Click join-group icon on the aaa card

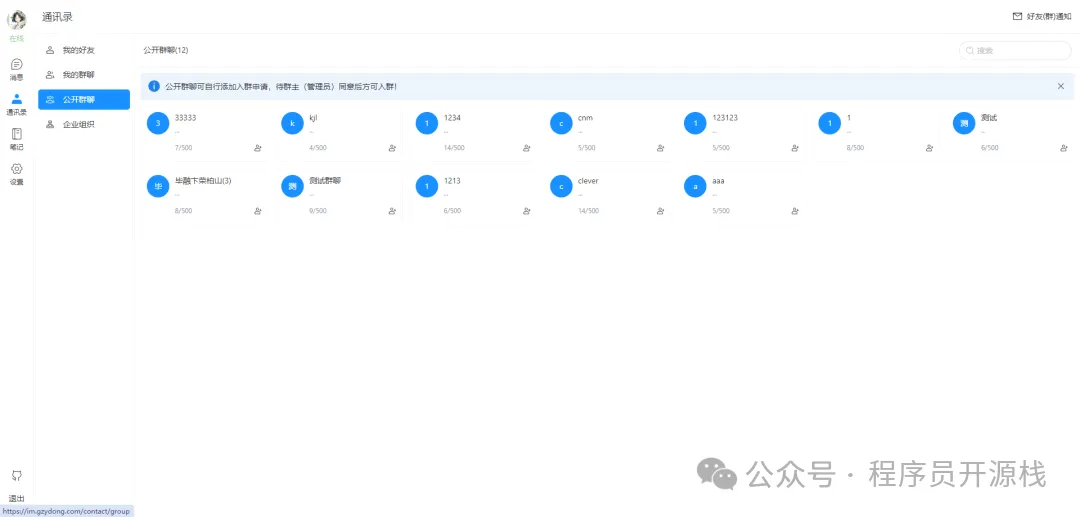(x=795, y=211)
